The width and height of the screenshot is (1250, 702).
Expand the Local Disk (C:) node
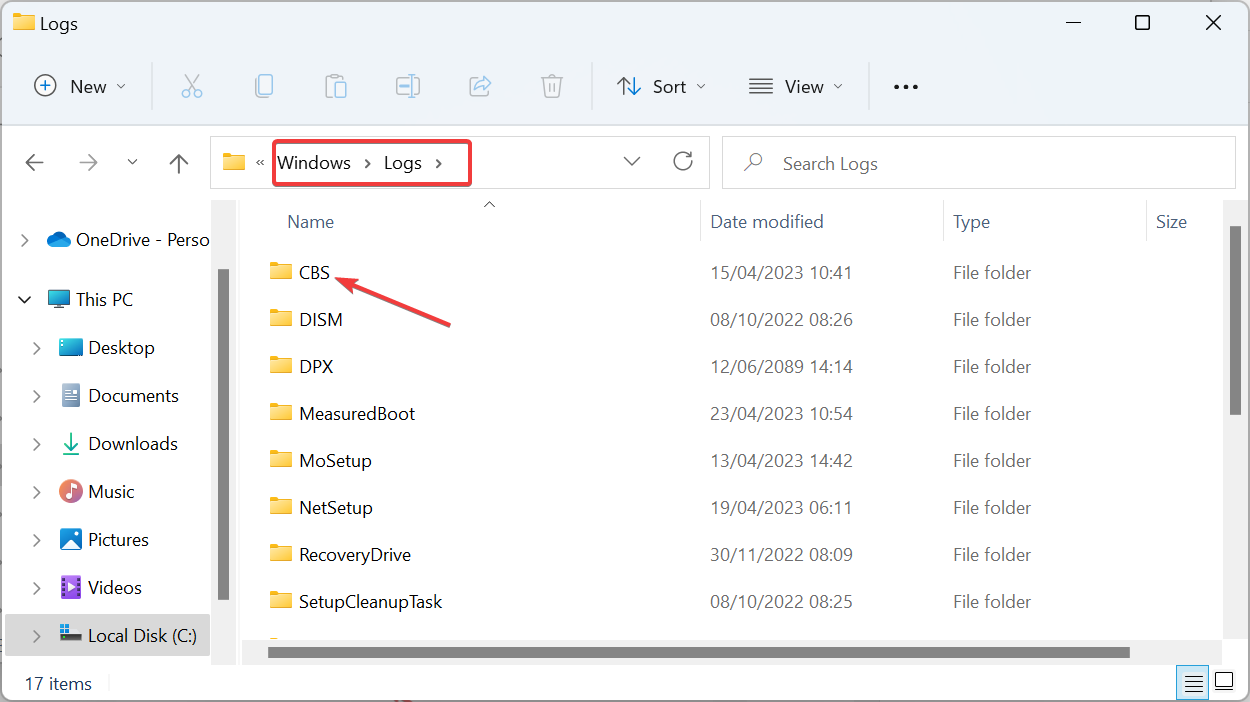click(37, 636)
